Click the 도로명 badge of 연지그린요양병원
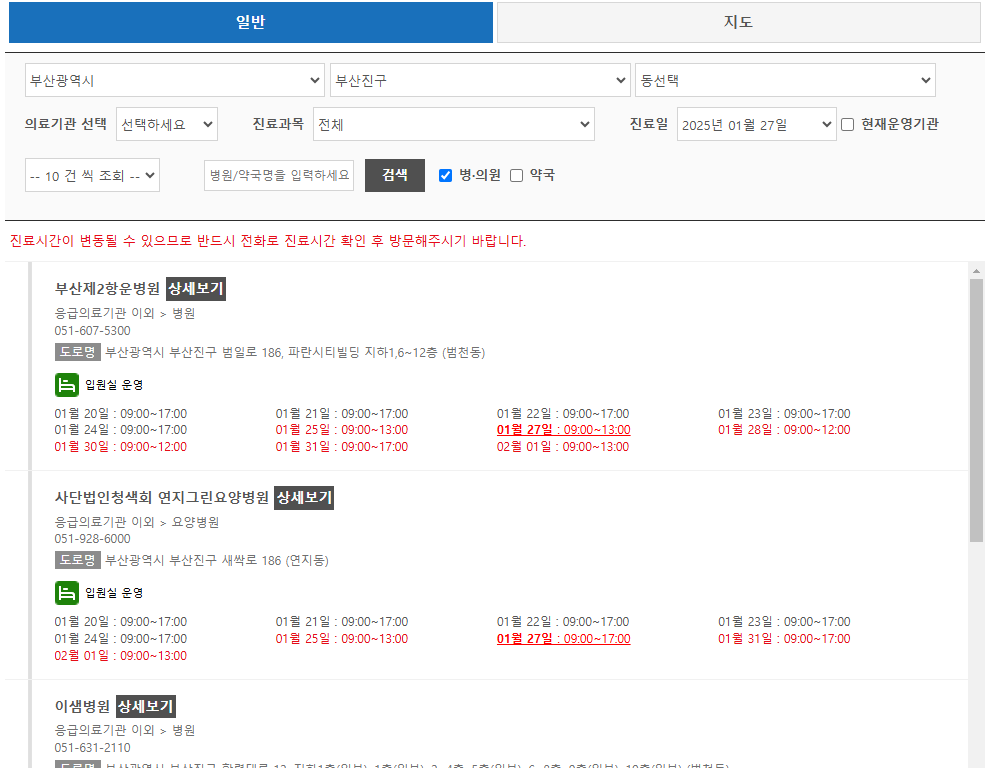 coord(77,560)
